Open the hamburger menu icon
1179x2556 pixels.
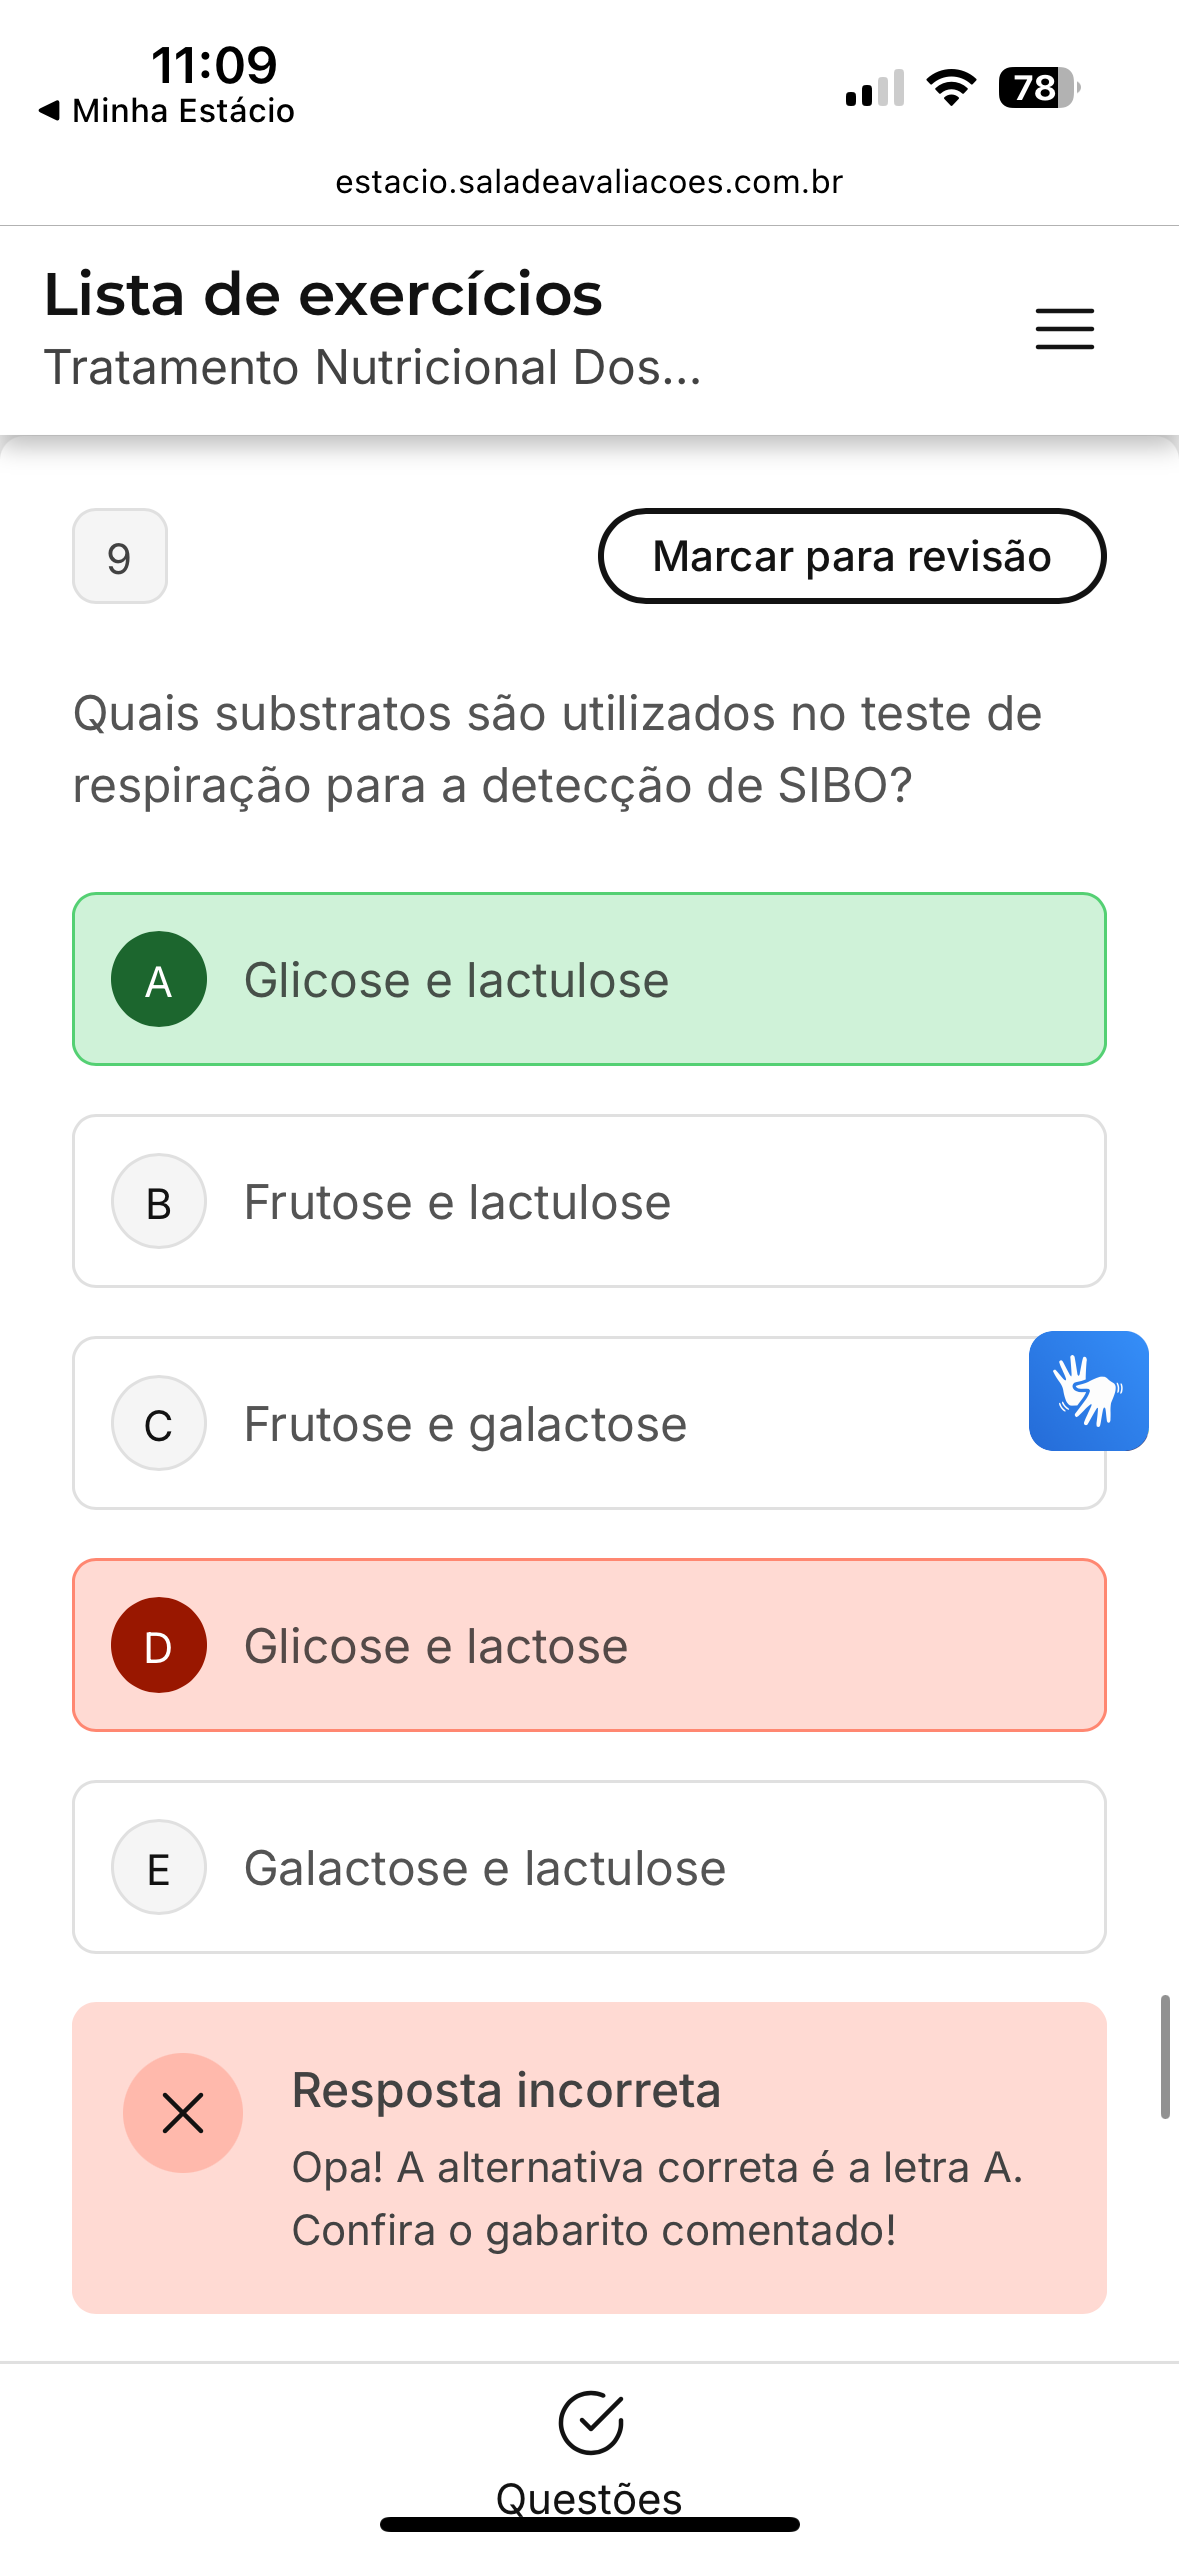1064,329
